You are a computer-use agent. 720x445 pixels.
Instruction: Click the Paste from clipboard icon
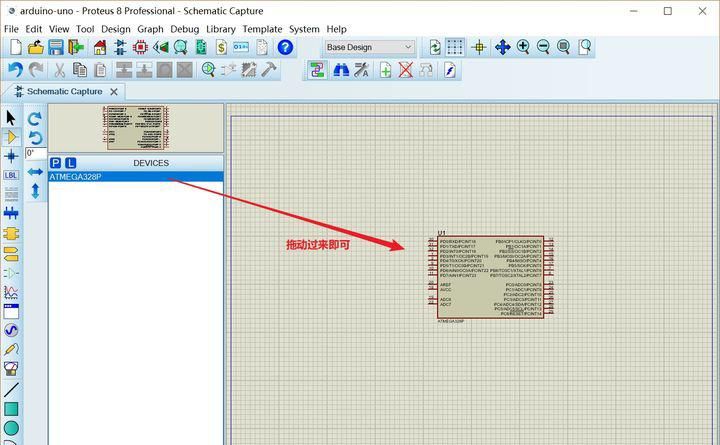coord(100,70)
